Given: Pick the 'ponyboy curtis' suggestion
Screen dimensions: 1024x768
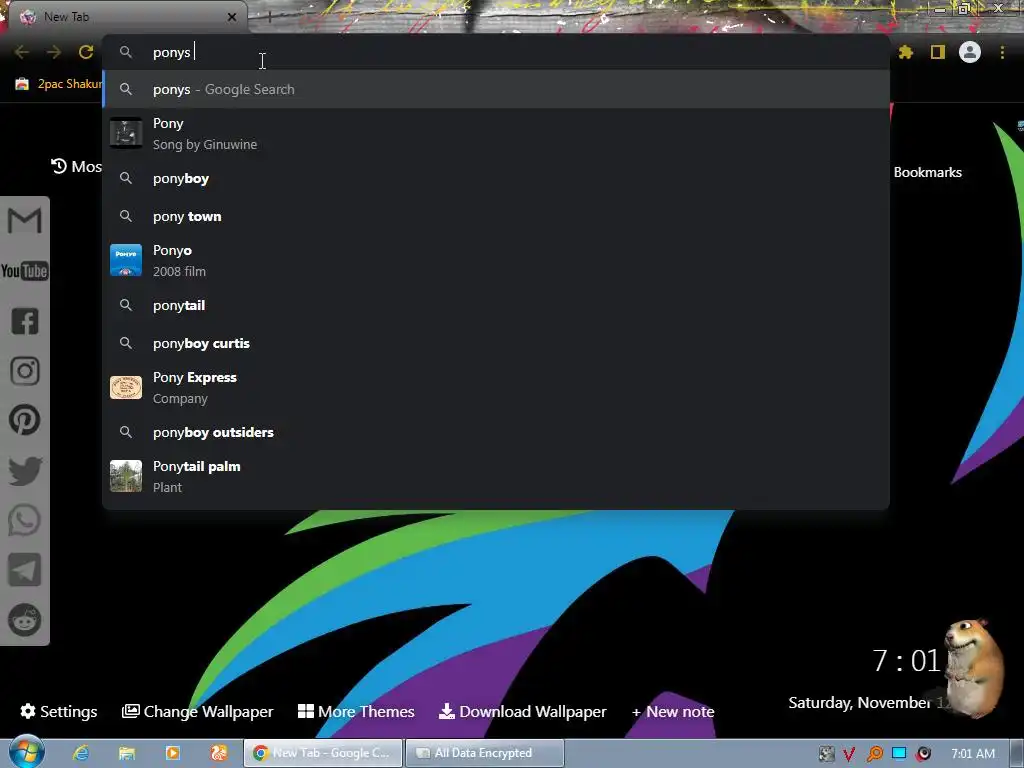Looking at the screenshot, I should coord(496,343).
